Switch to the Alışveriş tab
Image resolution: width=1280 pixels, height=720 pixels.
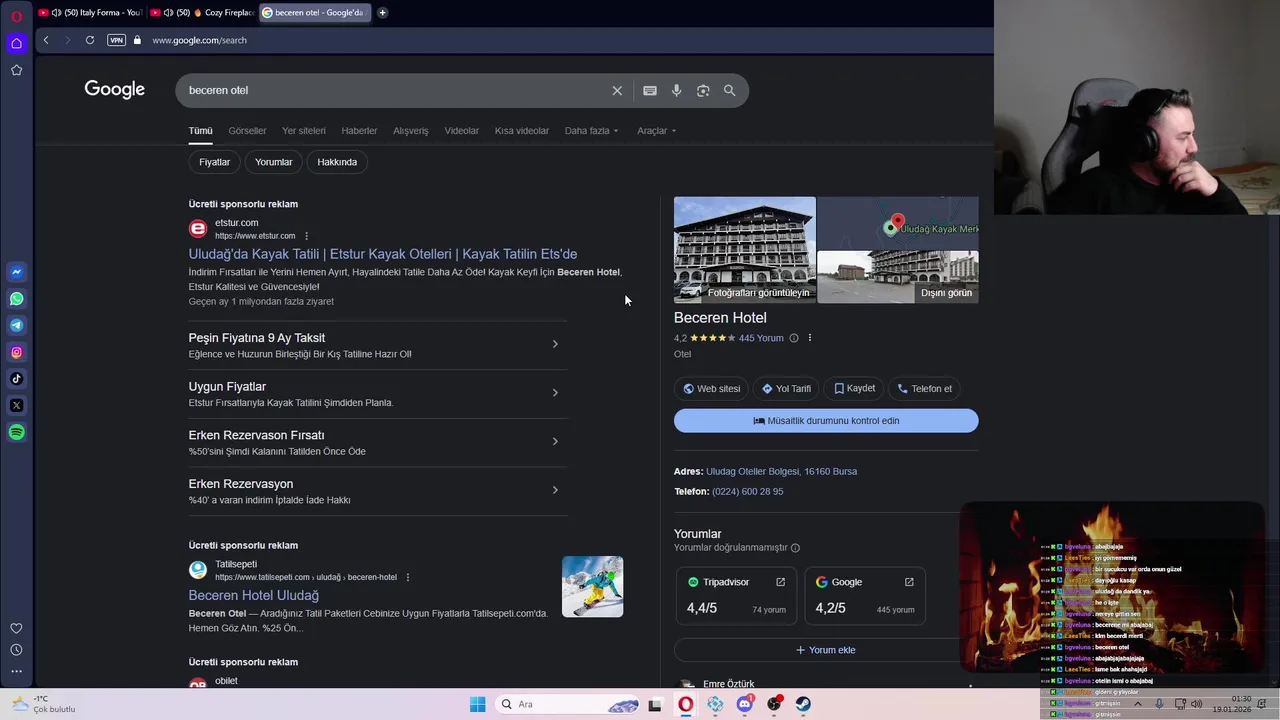410,131
